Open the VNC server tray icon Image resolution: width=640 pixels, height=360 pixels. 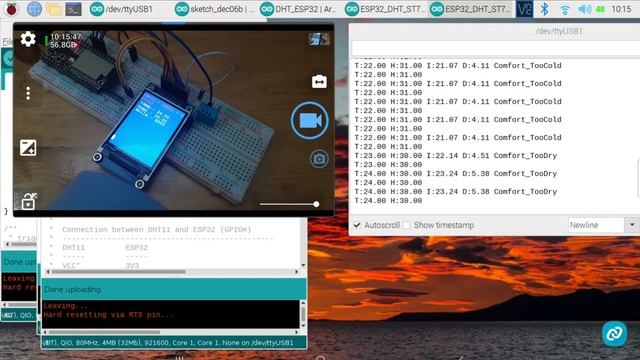point(524,9)
